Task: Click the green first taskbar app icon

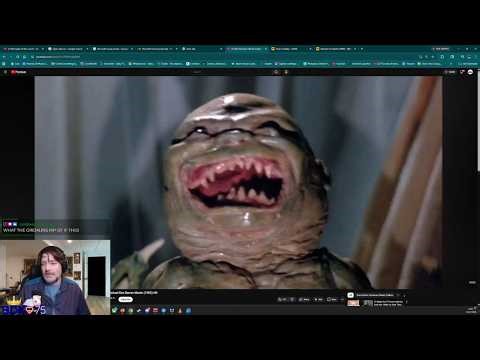Action: (115, 310)
